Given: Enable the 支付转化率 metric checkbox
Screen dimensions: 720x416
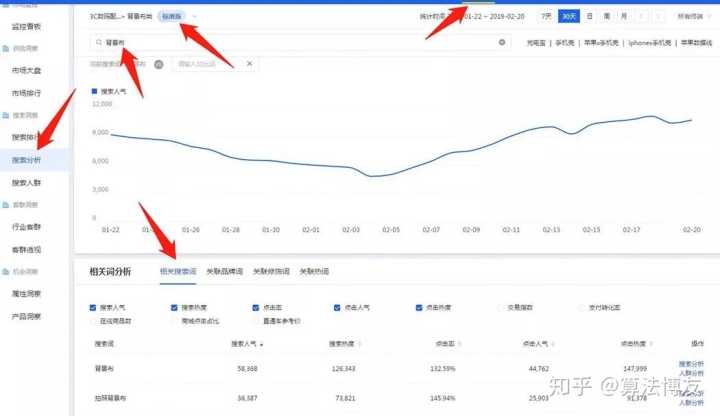Looking at the screenshot, I should [x=582, y=308].
